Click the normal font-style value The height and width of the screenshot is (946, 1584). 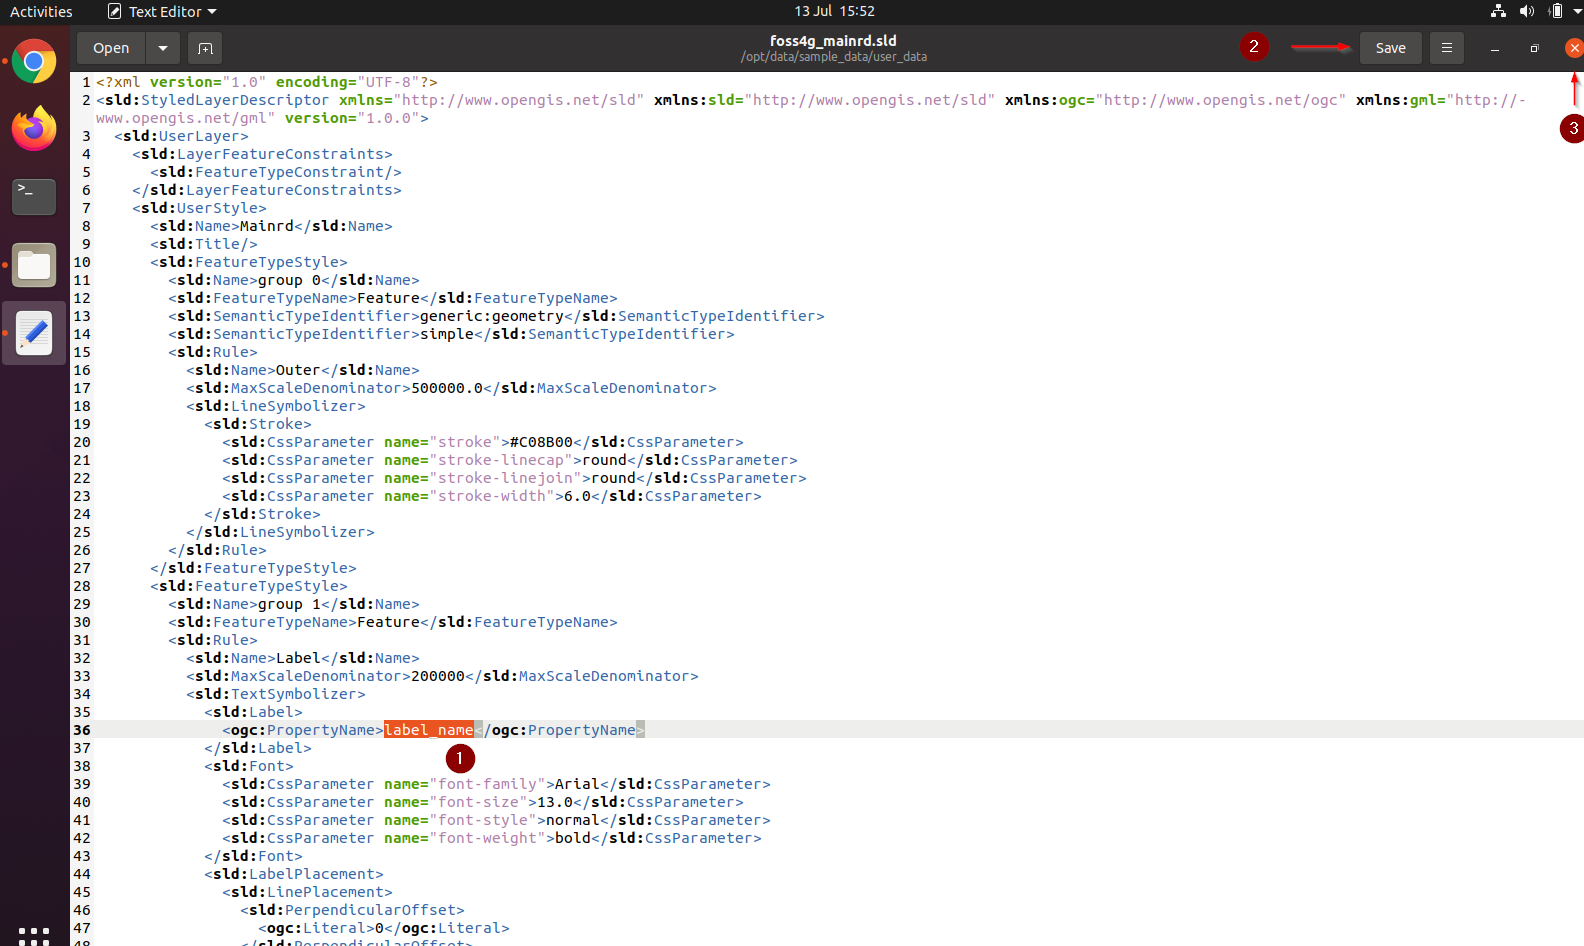(573, 820)
